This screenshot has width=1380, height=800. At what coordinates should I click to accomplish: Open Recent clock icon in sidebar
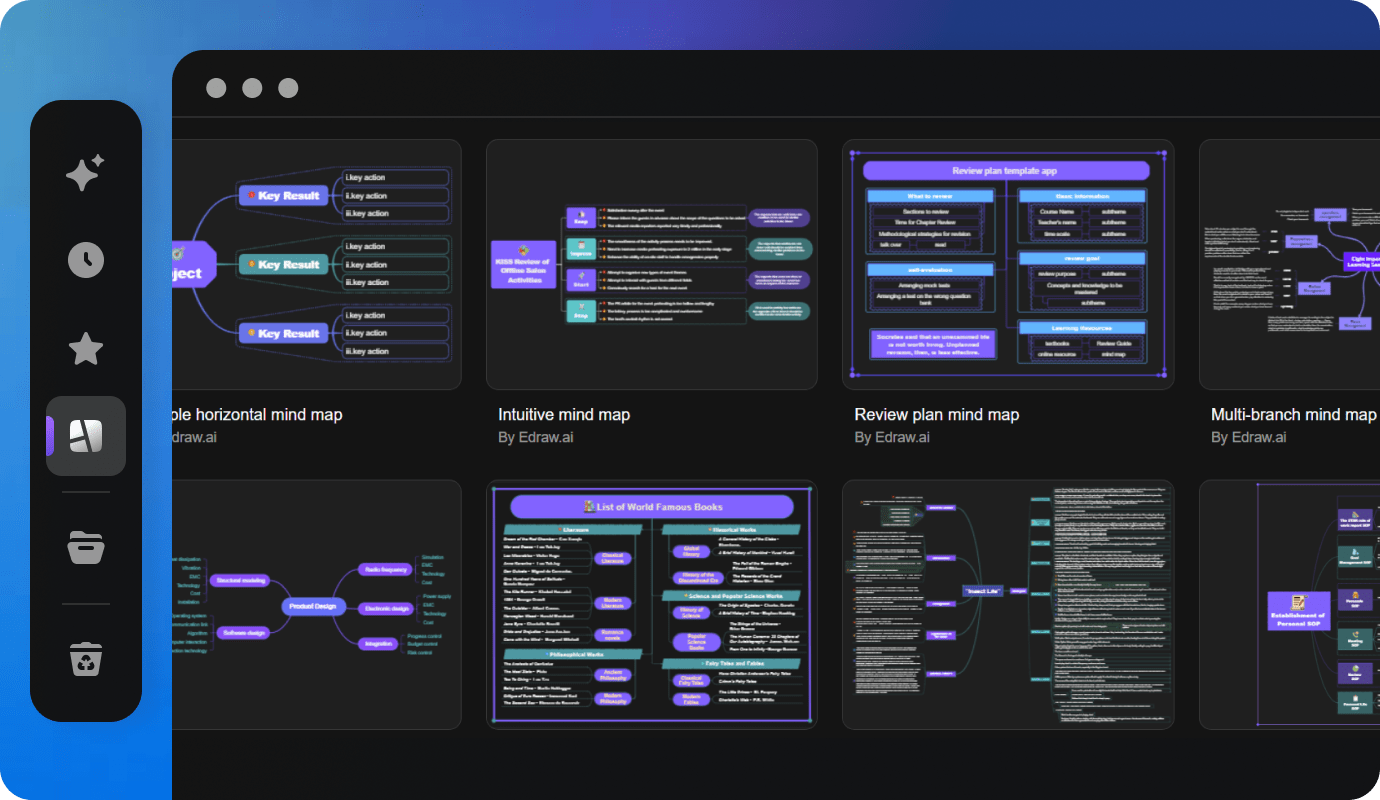[x=86, y=260]
